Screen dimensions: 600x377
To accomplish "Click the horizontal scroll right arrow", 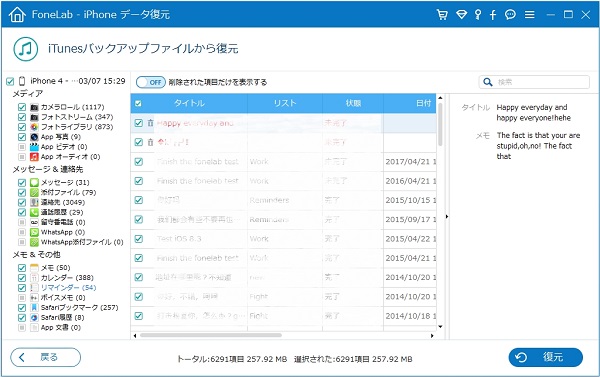I will [x=432, y=336].
